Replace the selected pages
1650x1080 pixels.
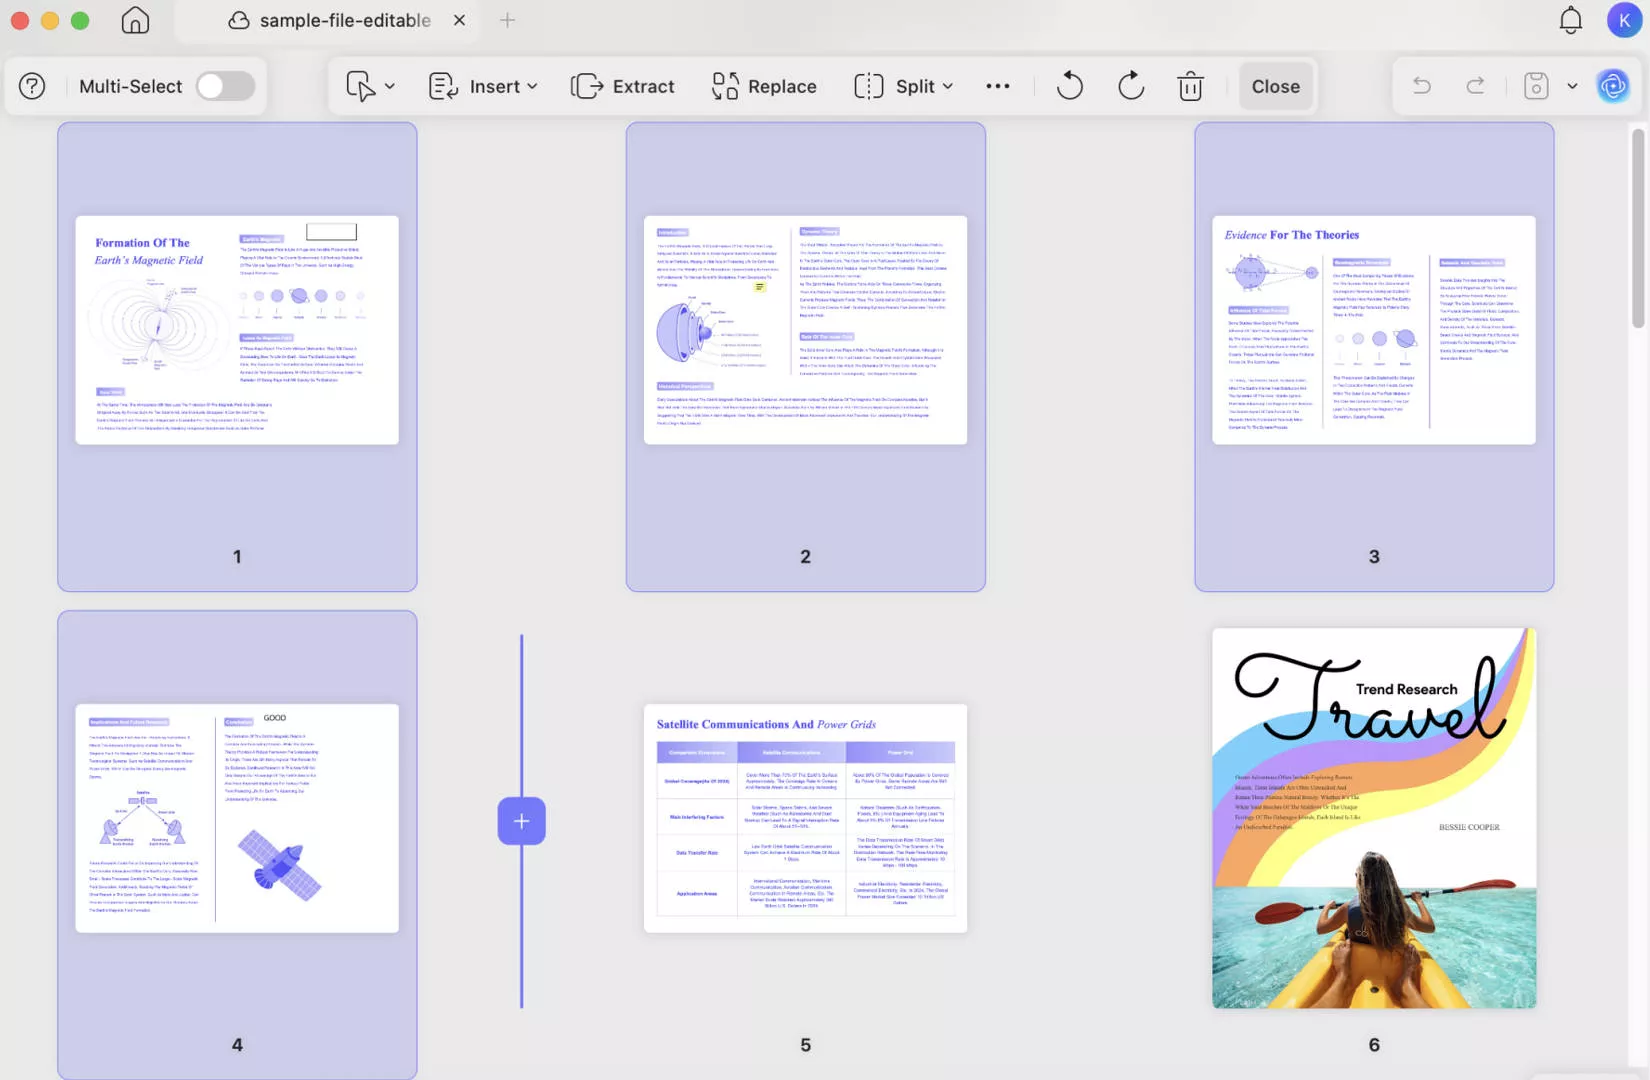pyautogui.click(x=764, y=86)
